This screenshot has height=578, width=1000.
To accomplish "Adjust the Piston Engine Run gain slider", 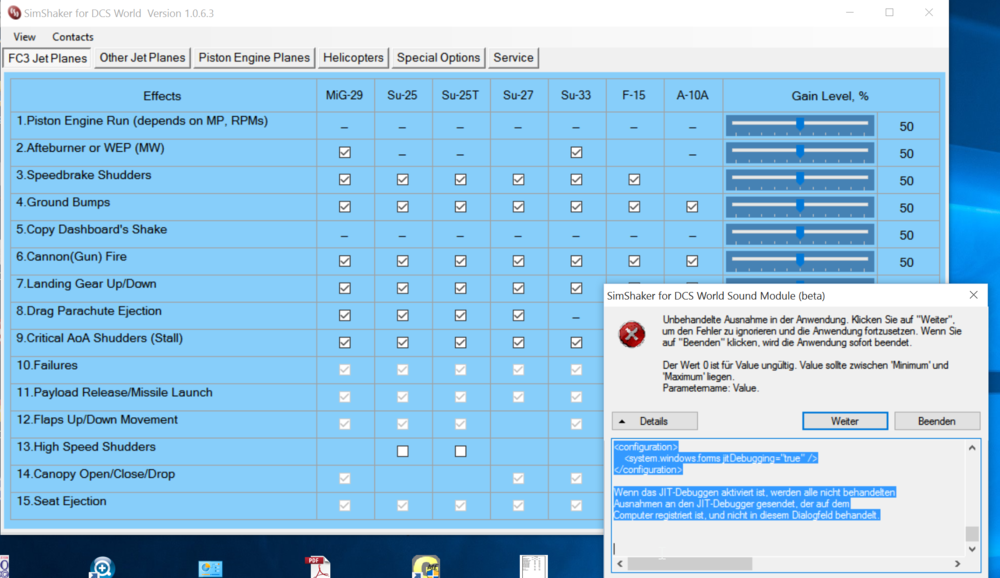I will pos(800,126).
